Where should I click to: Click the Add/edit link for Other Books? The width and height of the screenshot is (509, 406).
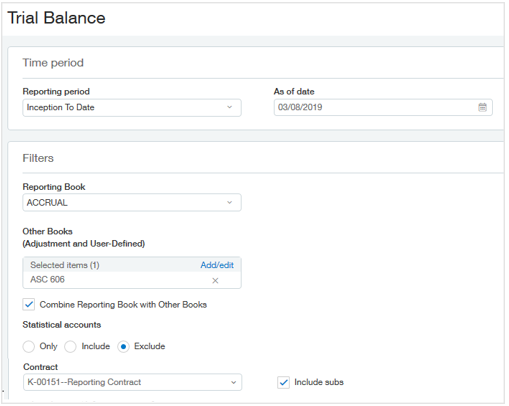click(x=217, y=265)
